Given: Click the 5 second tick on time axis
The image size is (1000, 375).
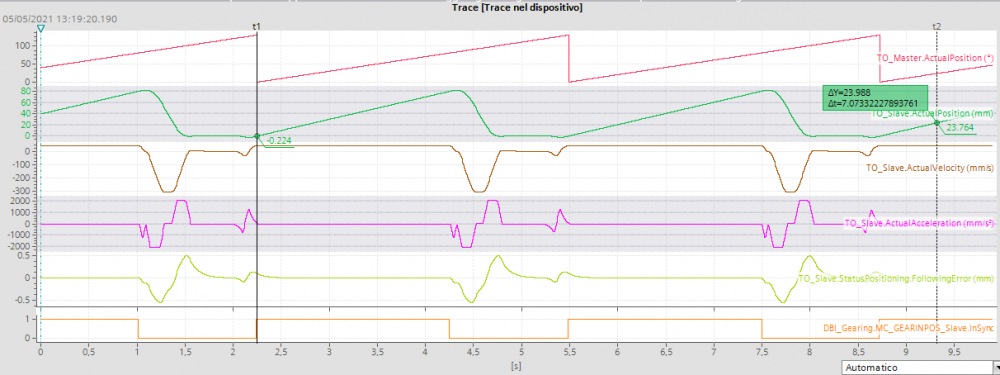Looking at the screenshot, I should pyautogui.click(x=521, y=350).
